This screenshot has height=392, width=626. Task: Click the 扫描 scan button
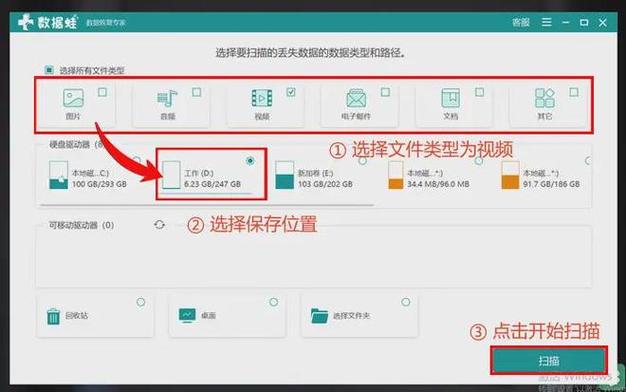[x=549, y=360]
